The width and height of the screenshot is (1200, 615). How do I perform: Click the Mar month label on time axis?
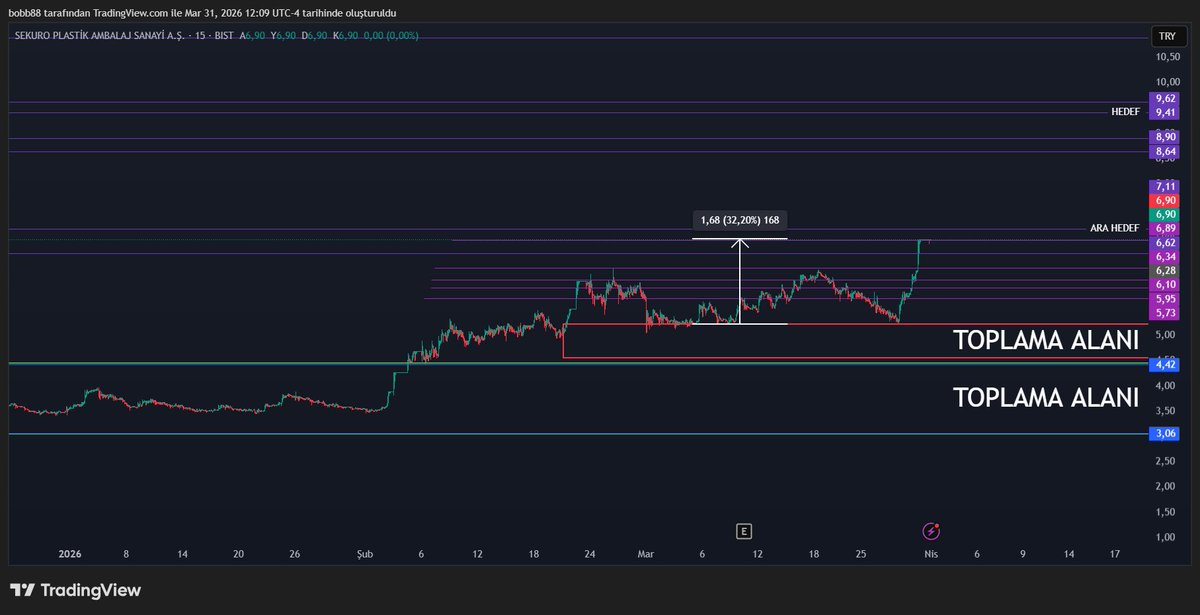click(645, 554)
